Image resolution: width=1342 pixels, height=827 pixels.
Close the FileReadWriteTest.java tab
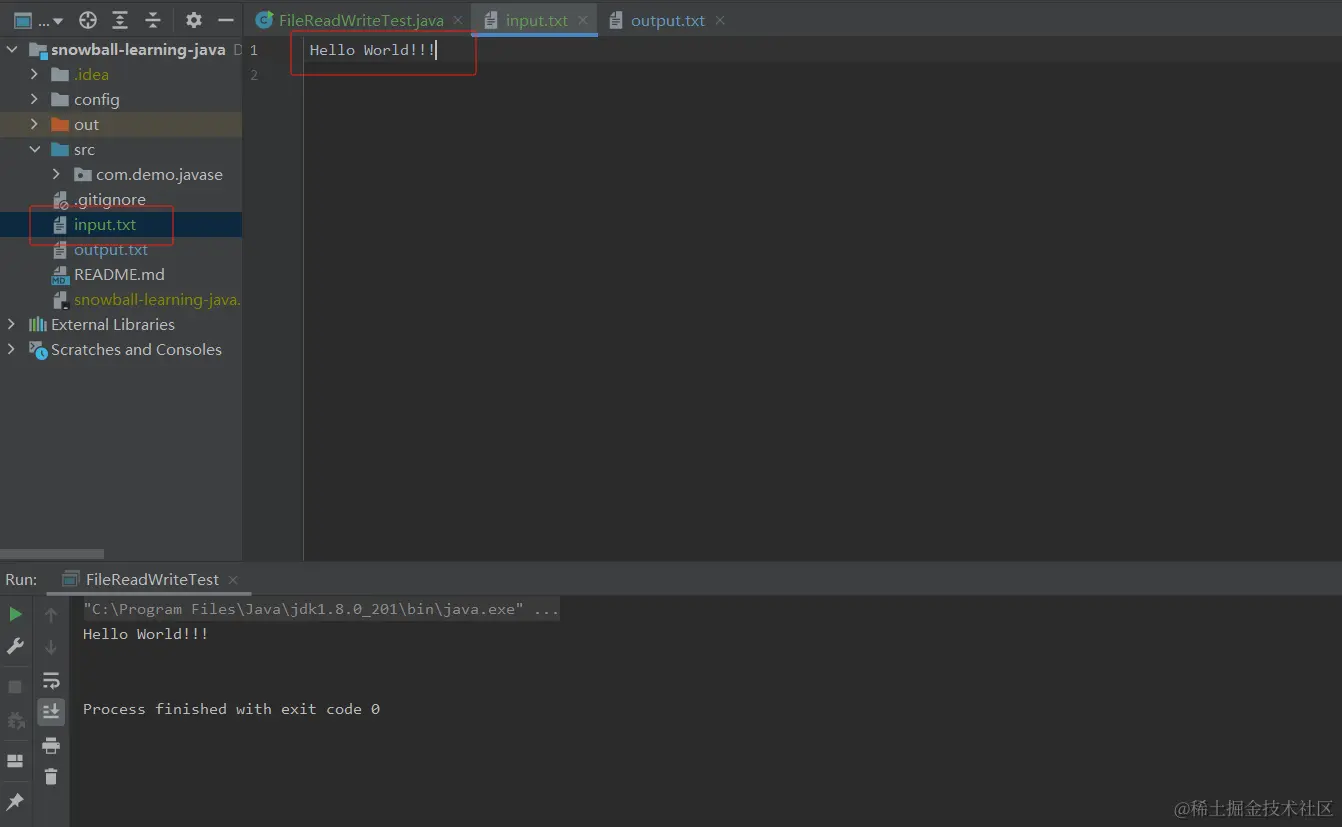pyautogui.click(x=458, y=20)
